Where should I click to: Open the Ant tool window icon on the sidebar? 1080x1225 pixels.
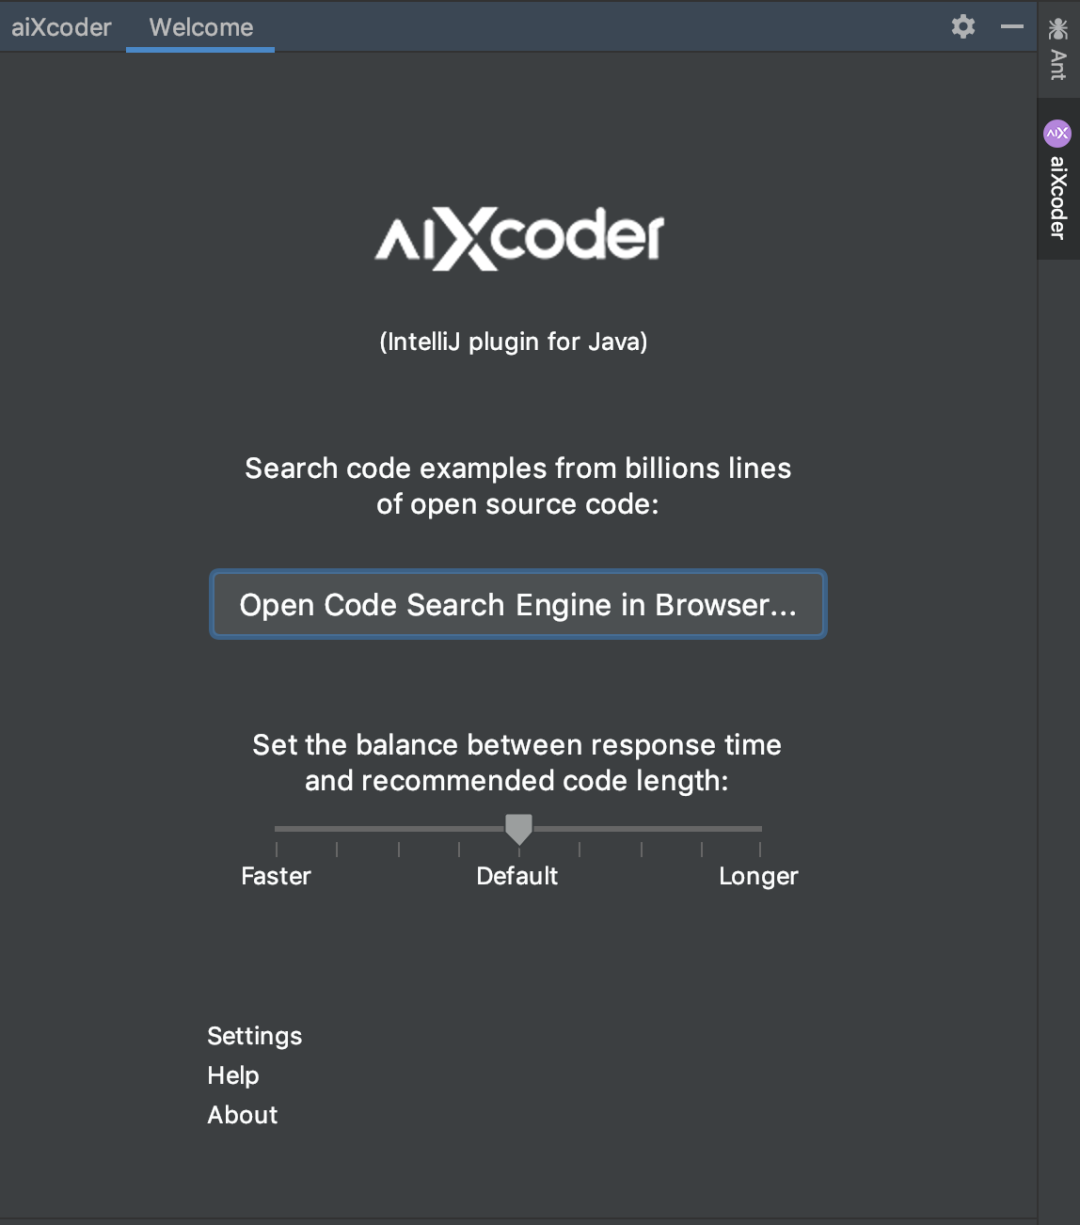1058,29
